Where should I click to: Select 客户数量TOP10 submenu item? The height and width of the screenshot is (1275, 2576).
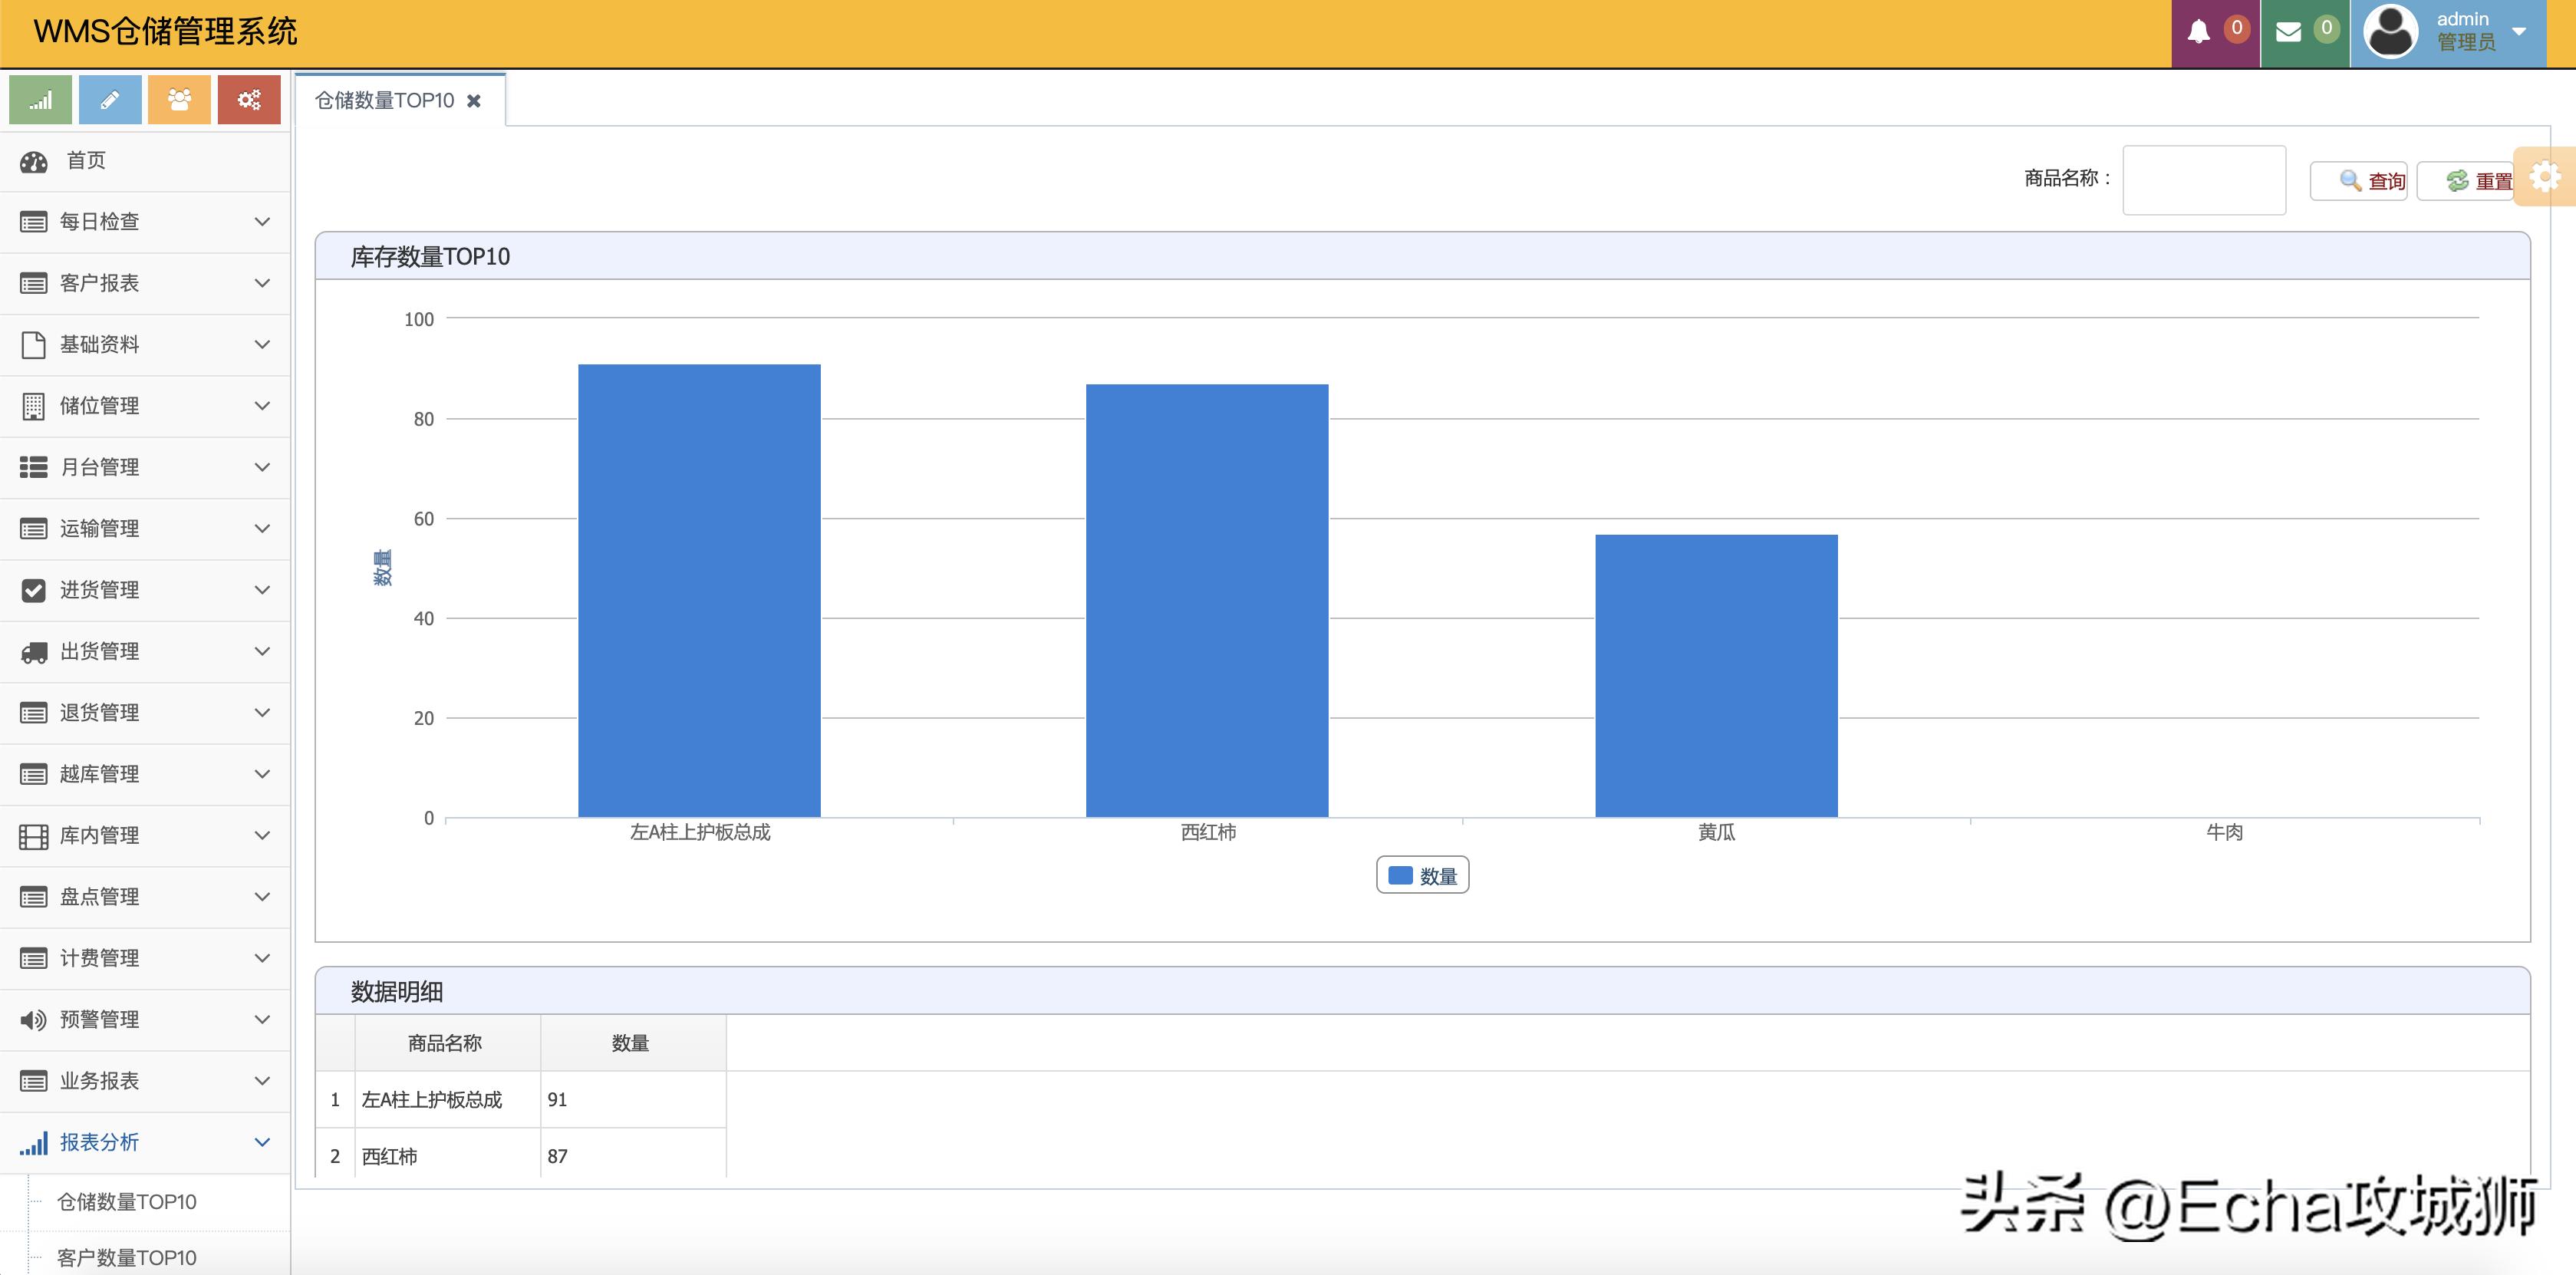pos(127,1257)
